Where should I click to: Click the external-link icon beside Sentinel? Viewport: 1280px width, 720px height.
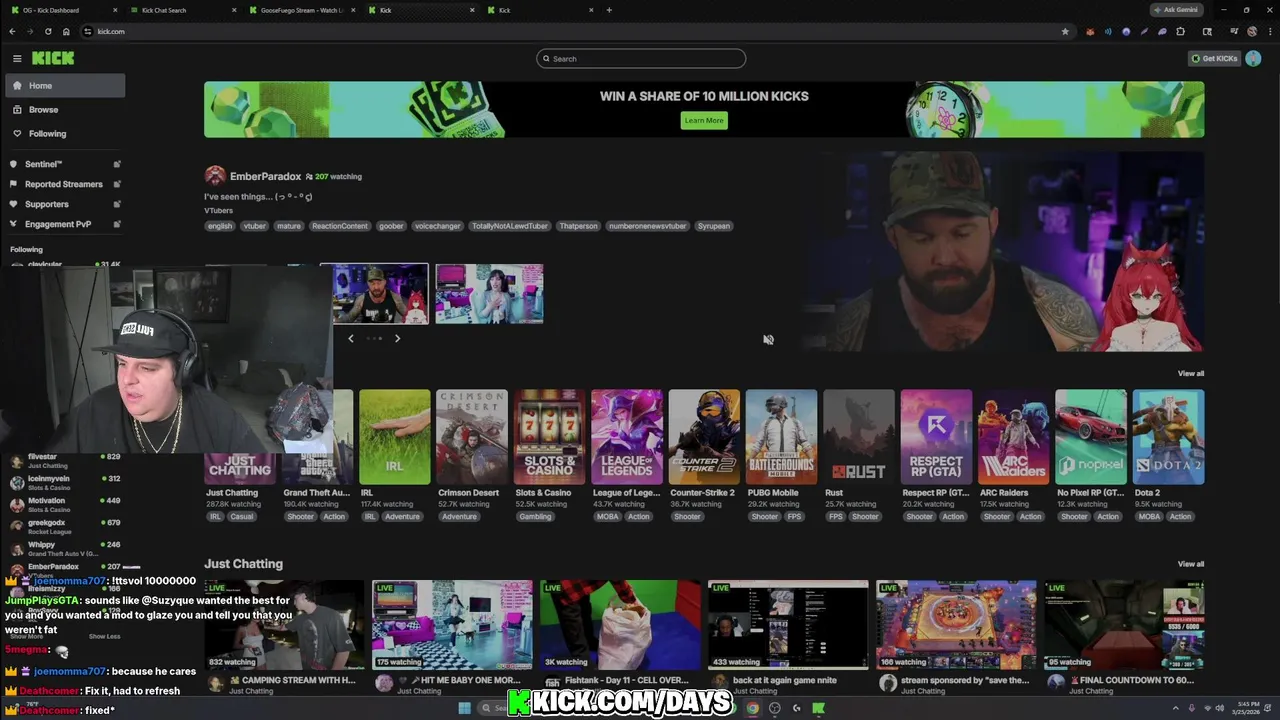[x=117, y=164]
